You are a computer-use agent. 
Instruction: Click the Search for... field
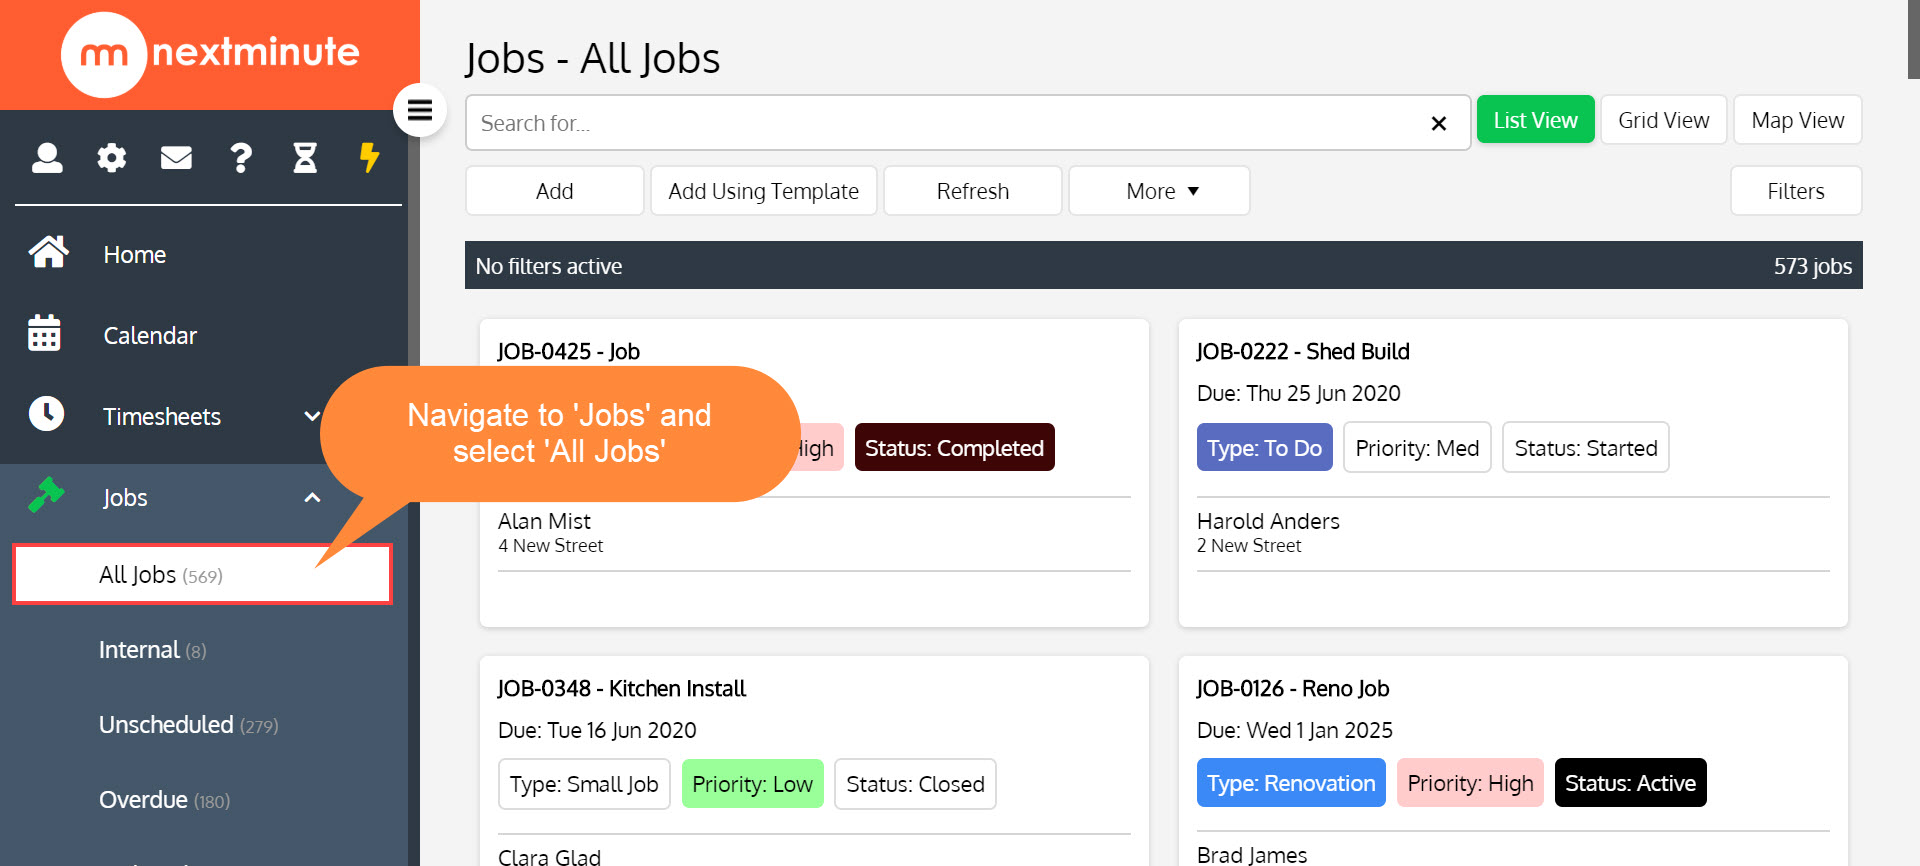[x=968, y=123]
